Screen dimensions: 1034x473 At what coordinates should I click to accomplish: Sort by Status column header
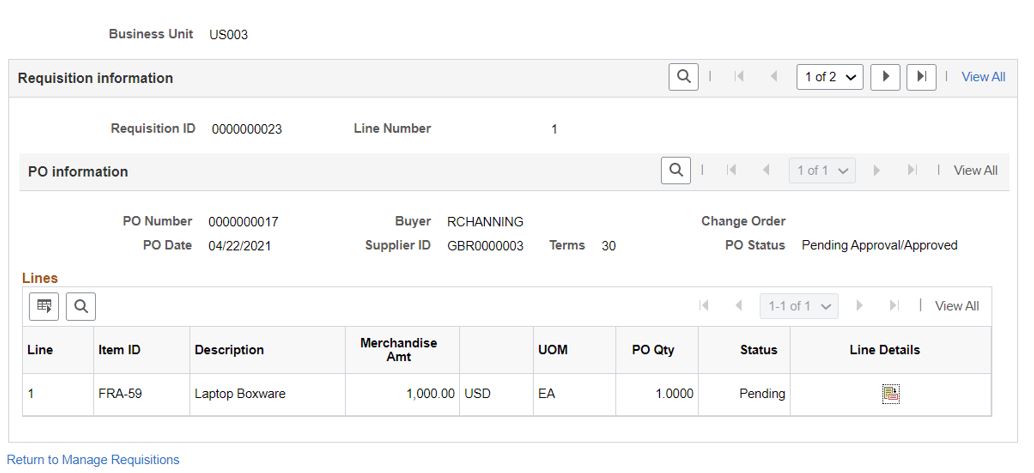click(758, 350)
